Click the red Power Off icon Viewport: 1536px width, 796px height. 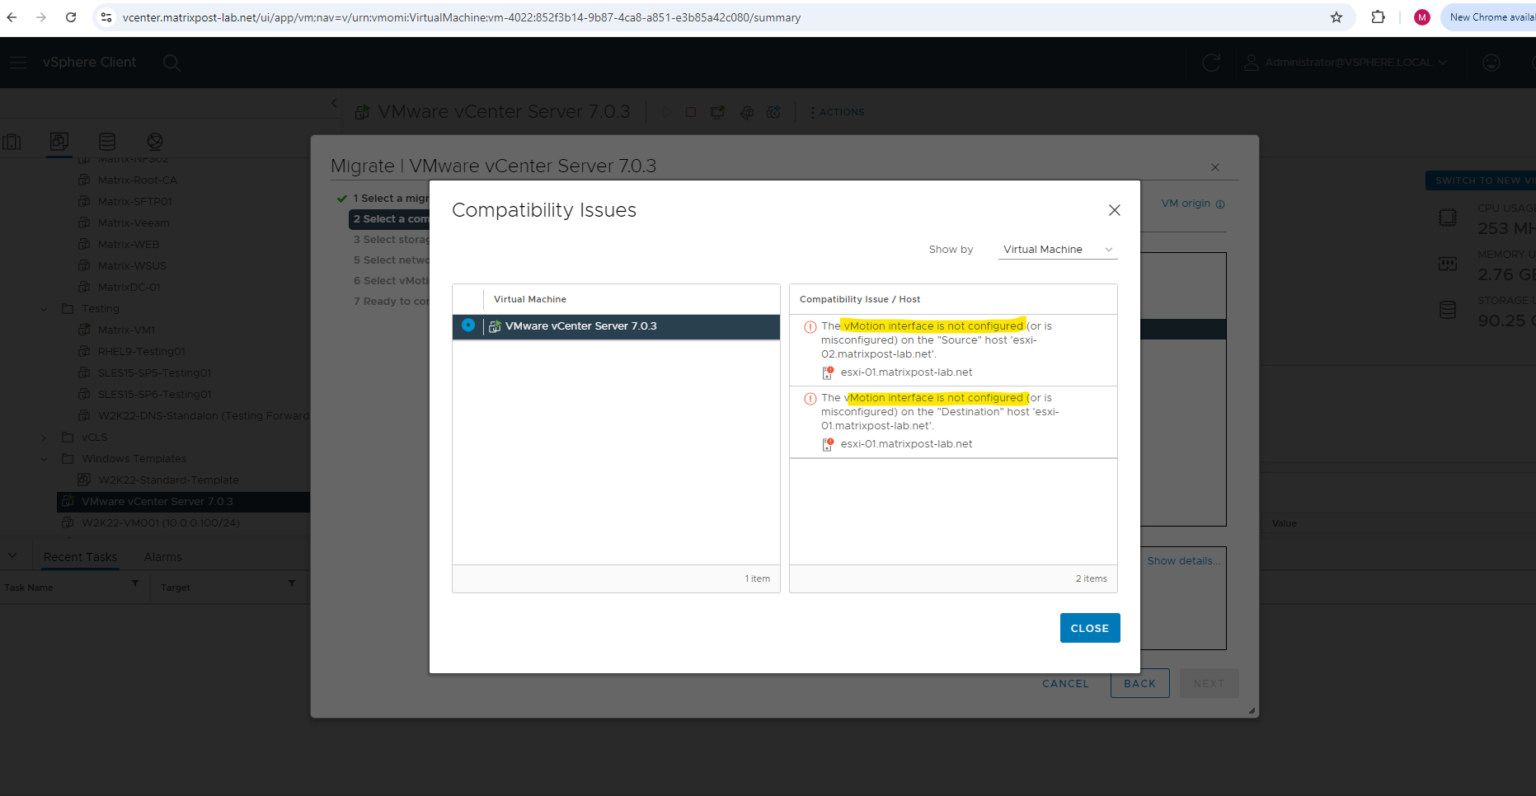690,111
